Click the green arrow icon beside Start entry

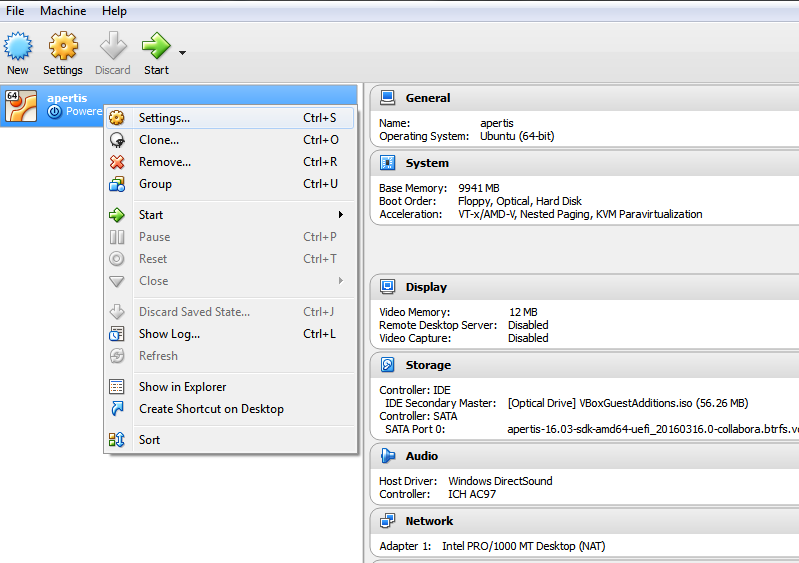click(x=117, y=215)
